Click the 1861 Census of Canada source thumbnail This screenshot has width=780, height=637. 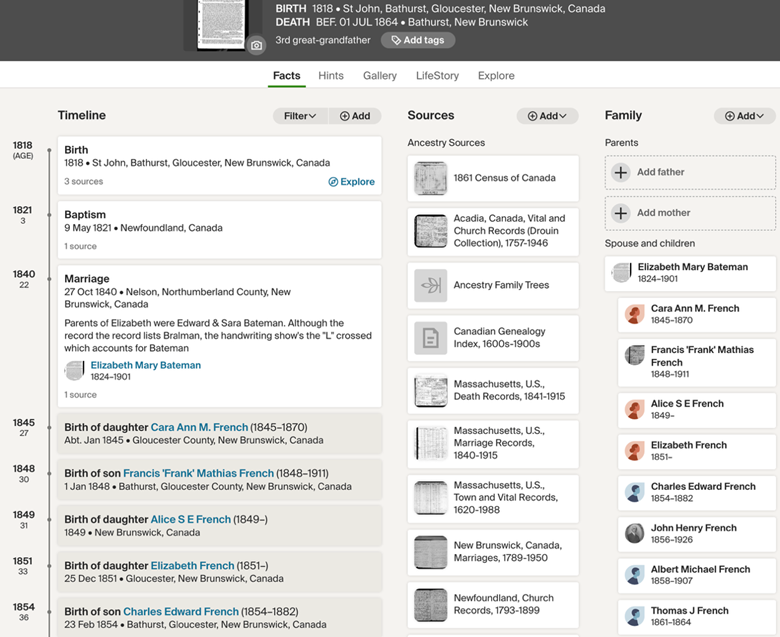[x=431, y=178]
